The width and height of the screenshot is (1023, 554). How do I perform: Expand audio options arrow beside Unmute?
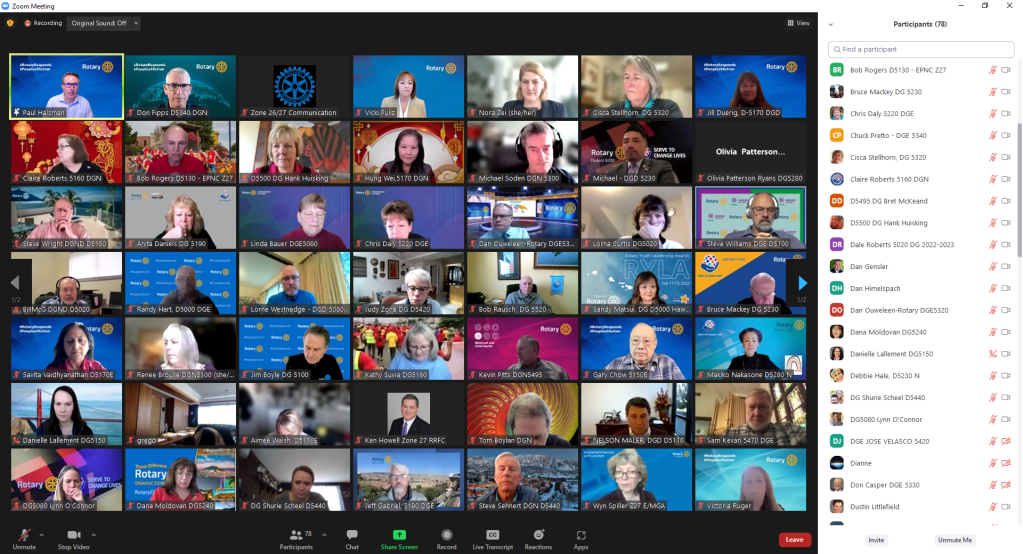pyautogui.click(x=42, y=535)
